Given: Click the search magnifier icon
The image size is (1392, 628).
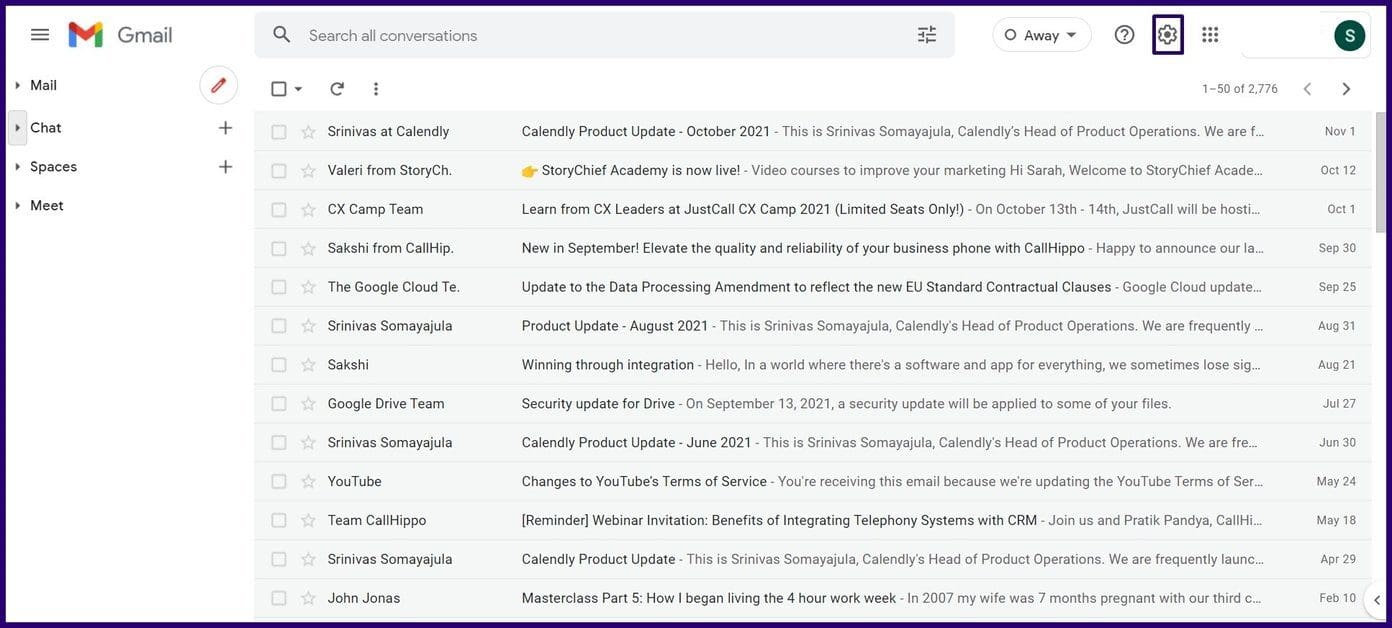Looking at the screenshot, I should (282, 35).
